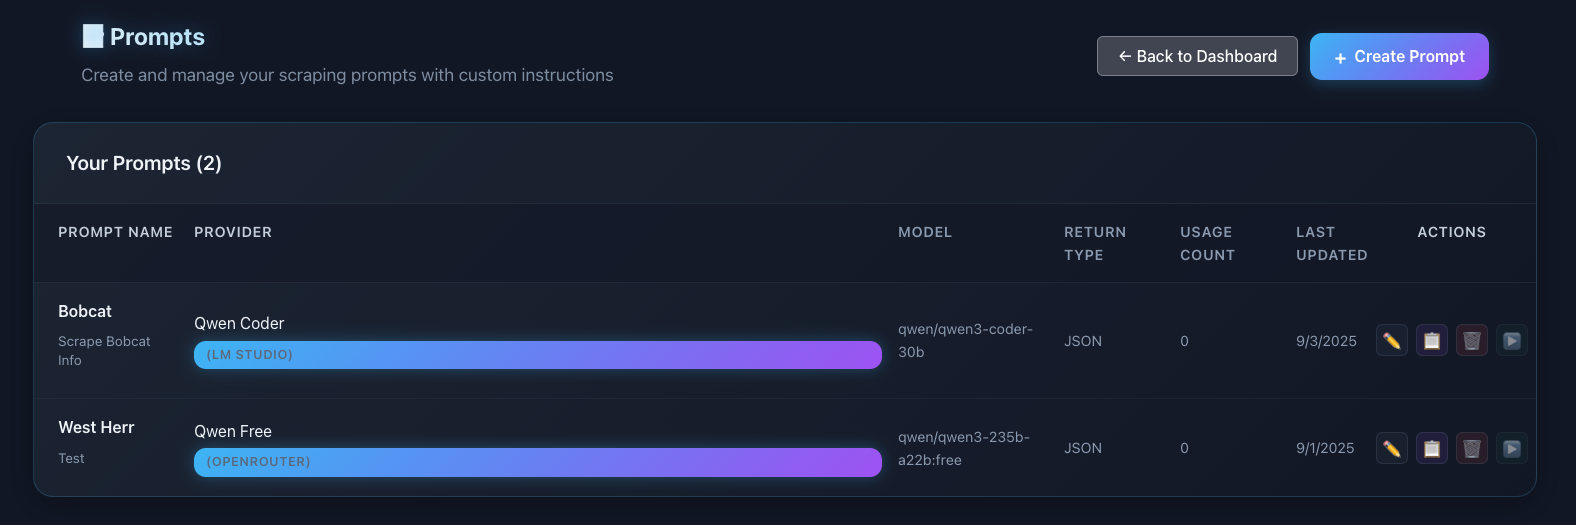1576x525 pixels.
Task: Edit the West Herr prompt
Action: click(x=1391, y=448)
